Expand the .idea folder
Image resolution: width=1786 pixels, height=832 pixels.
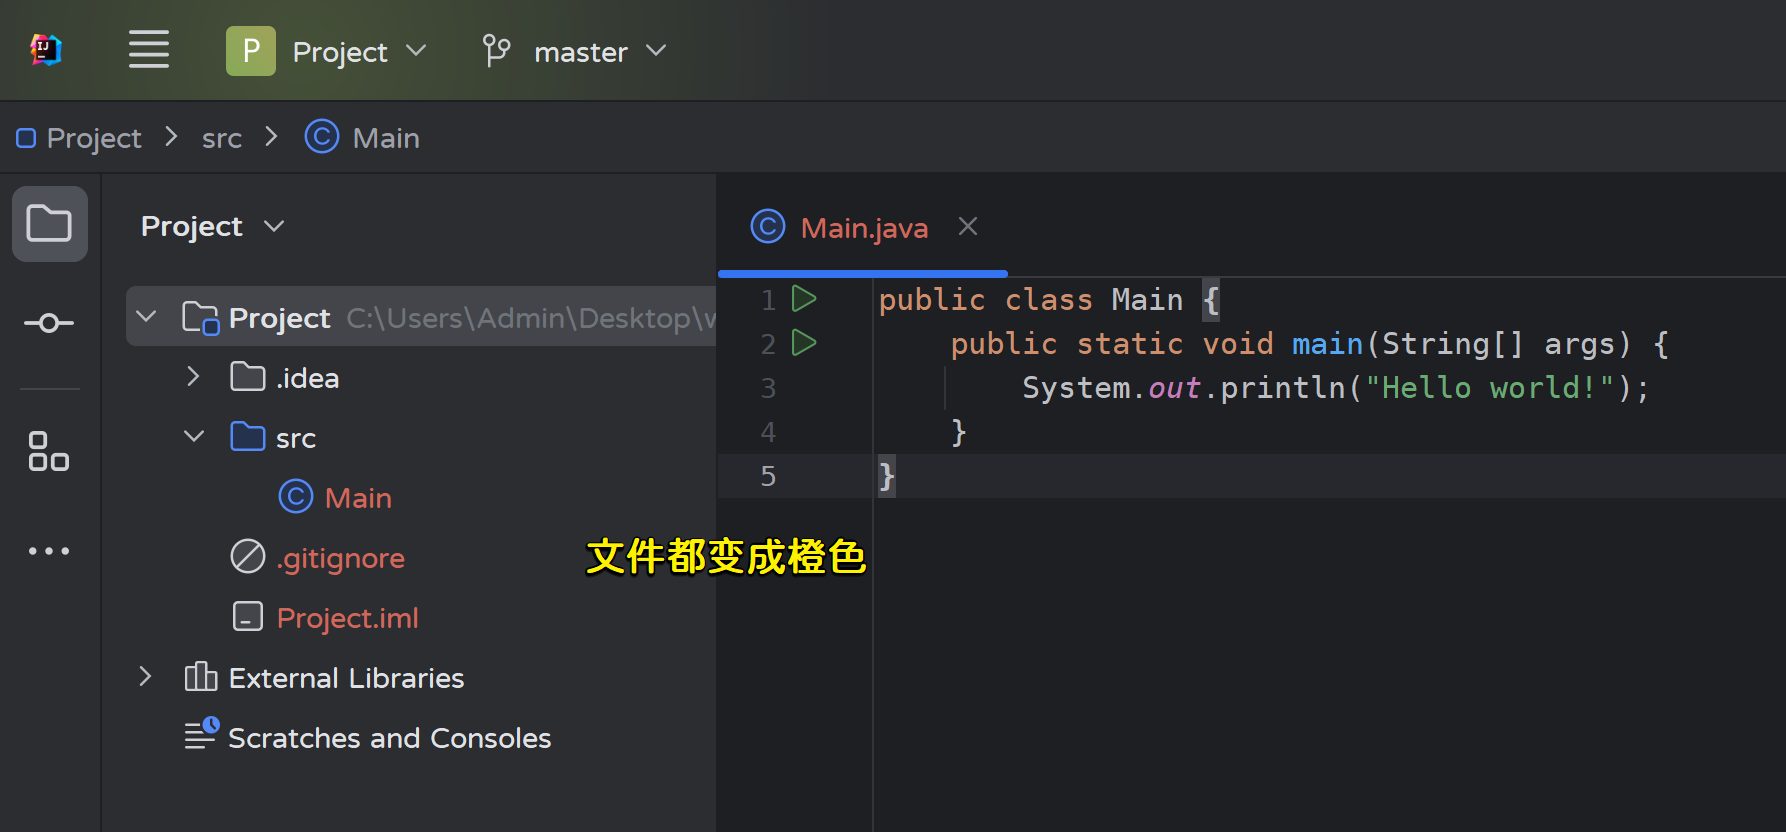point(194,377)
